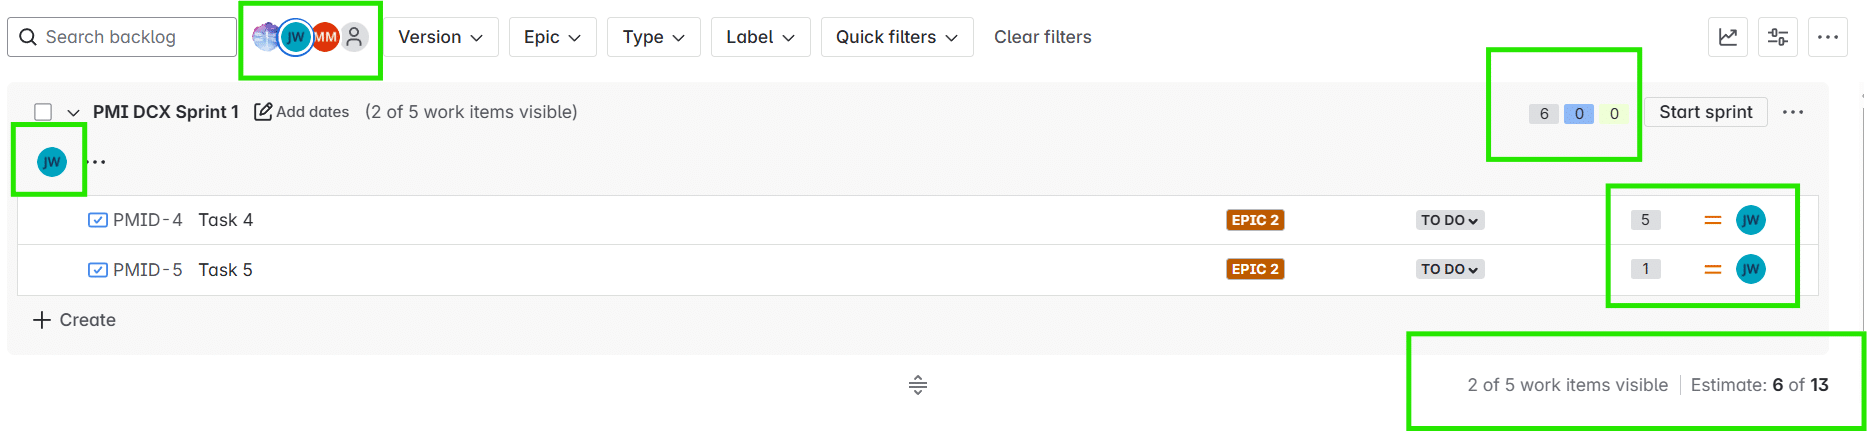Open the sprint insights chart icon
Screen dimensions: 1867x432
coord(1728,37)
